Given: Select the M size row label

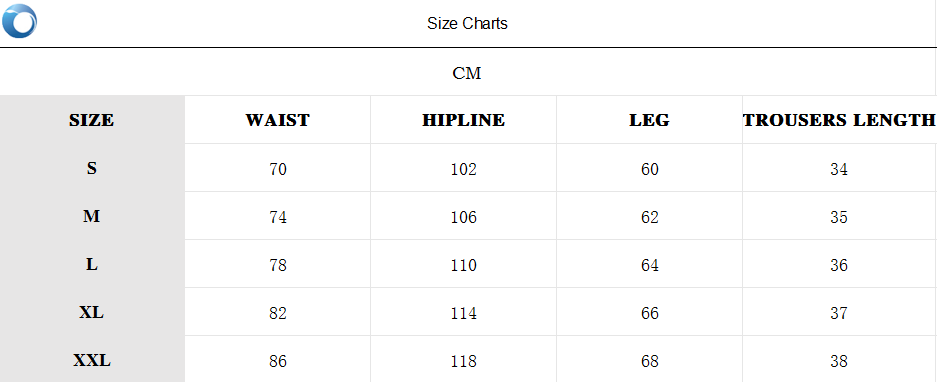Looking at the screenshot, I should click(91, 216).
